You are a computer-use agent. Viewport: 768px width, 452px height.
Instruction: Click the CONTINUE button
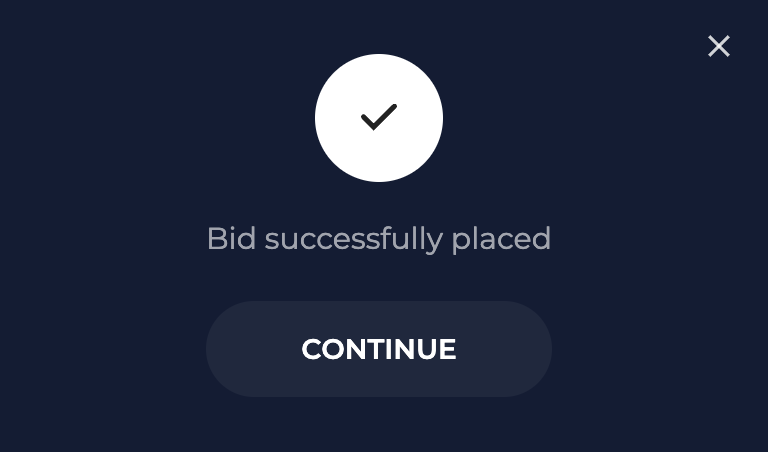tap(379, 349)
